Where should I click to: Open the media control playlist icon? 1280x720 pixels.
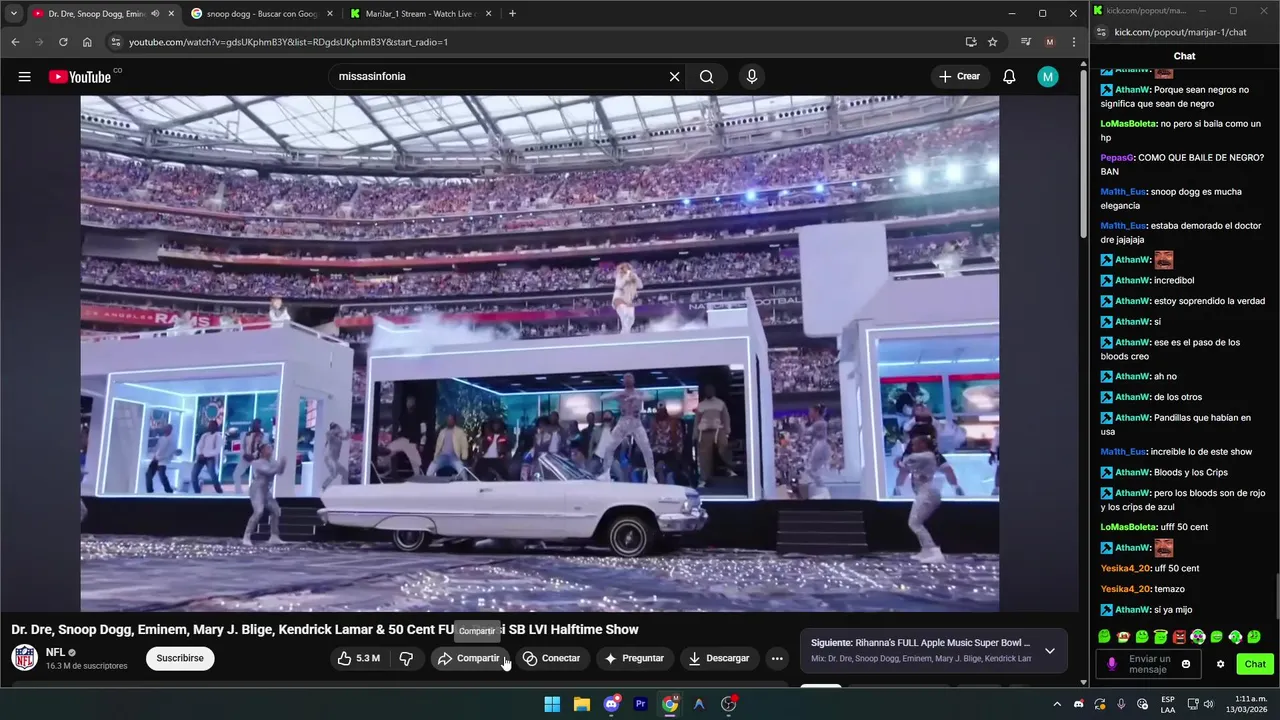click(x=1026, y=42)
